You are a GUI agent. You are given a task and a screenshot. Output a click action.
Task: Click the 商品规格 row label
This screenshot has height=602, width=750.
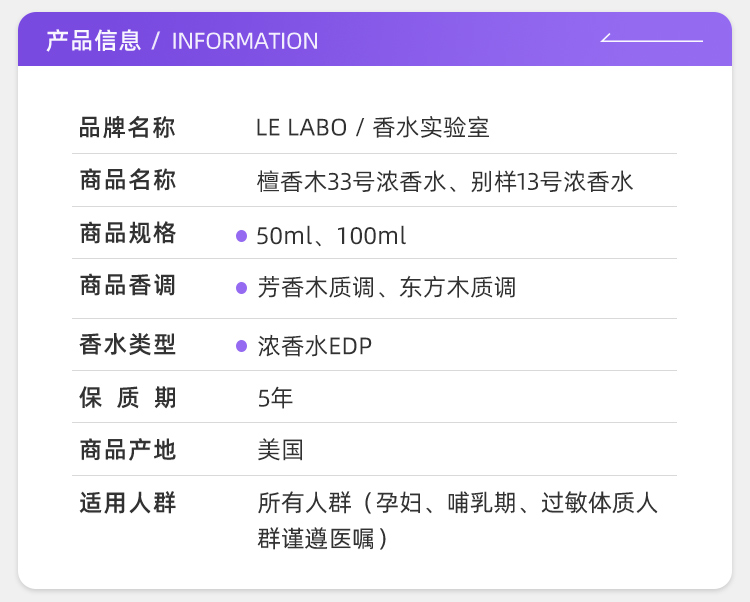click(x=127, y=234)
